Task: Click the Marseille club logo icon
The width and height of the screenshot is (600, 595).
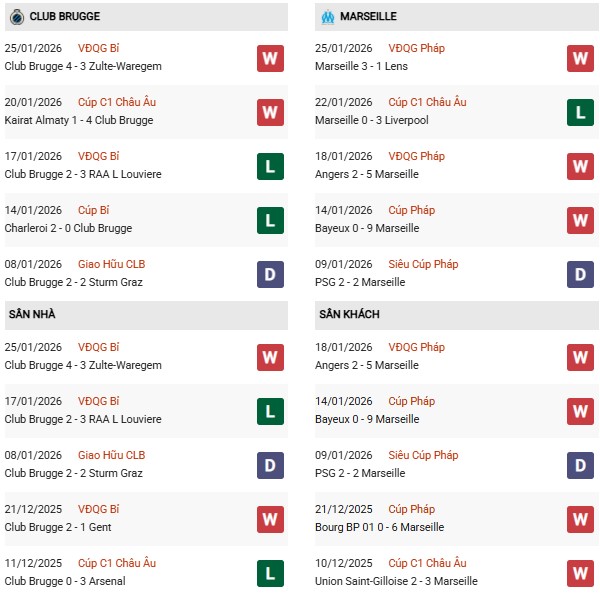Action: click(327, 17)
